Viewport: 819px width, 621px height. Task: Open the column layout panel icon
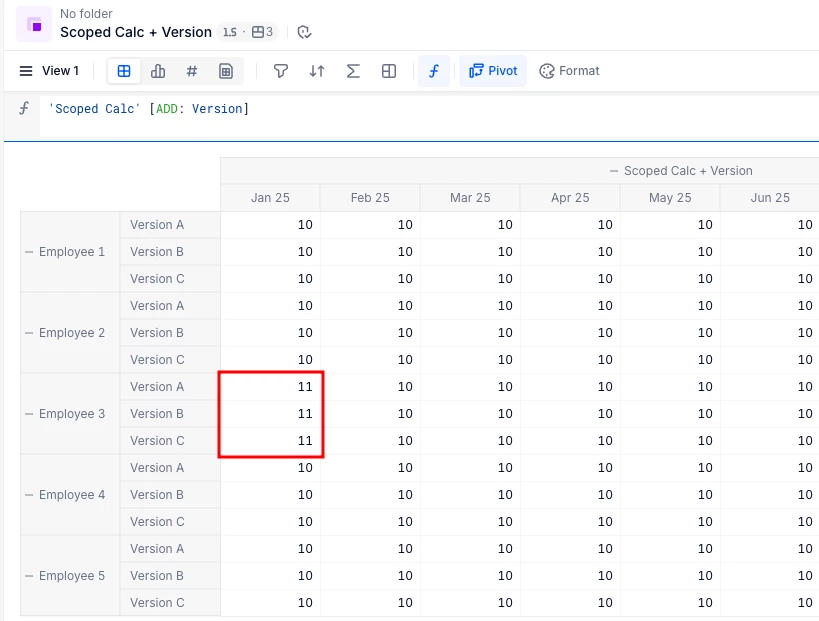(389, 71)
